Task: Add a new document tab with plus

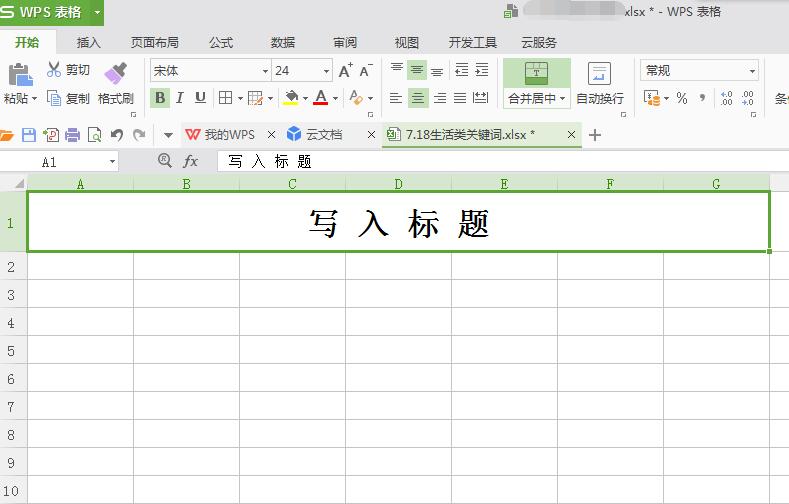Action: click(595, 135)
